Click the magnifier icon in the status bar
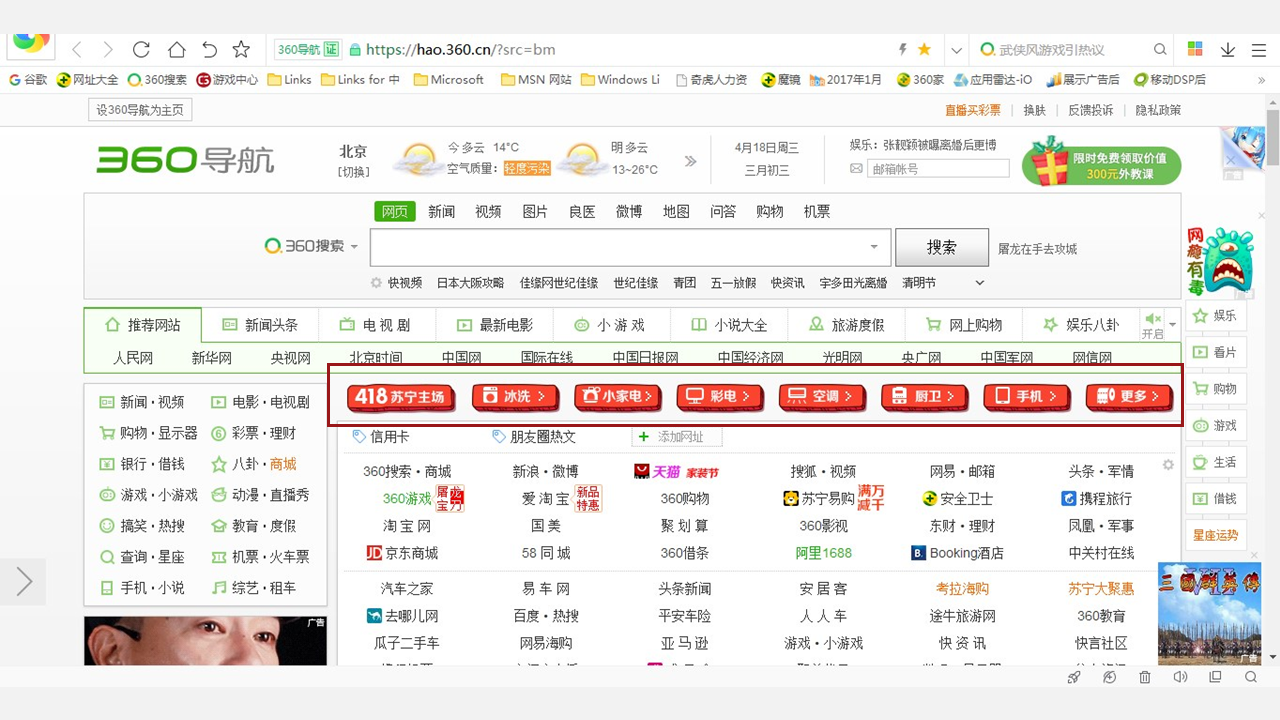 click(x=1250, y=677)
